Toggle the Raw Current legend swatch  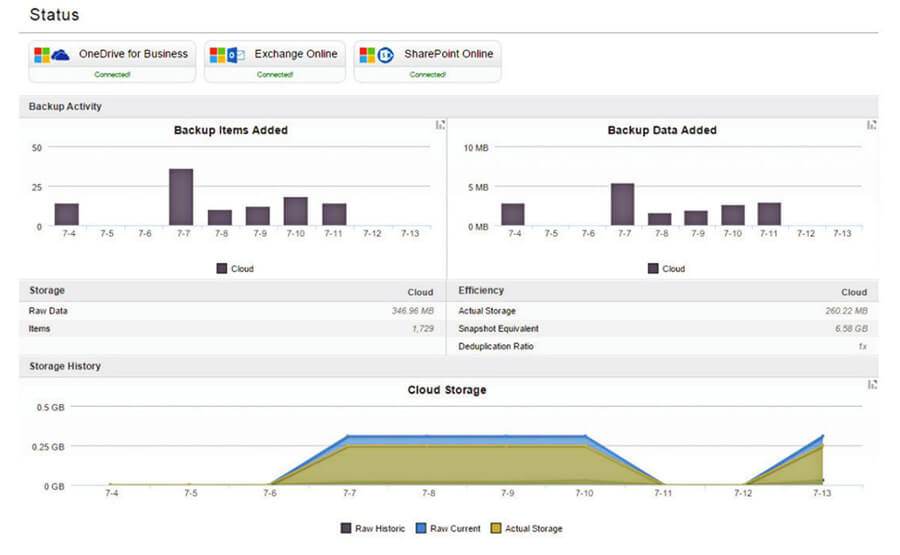(421, 528)
